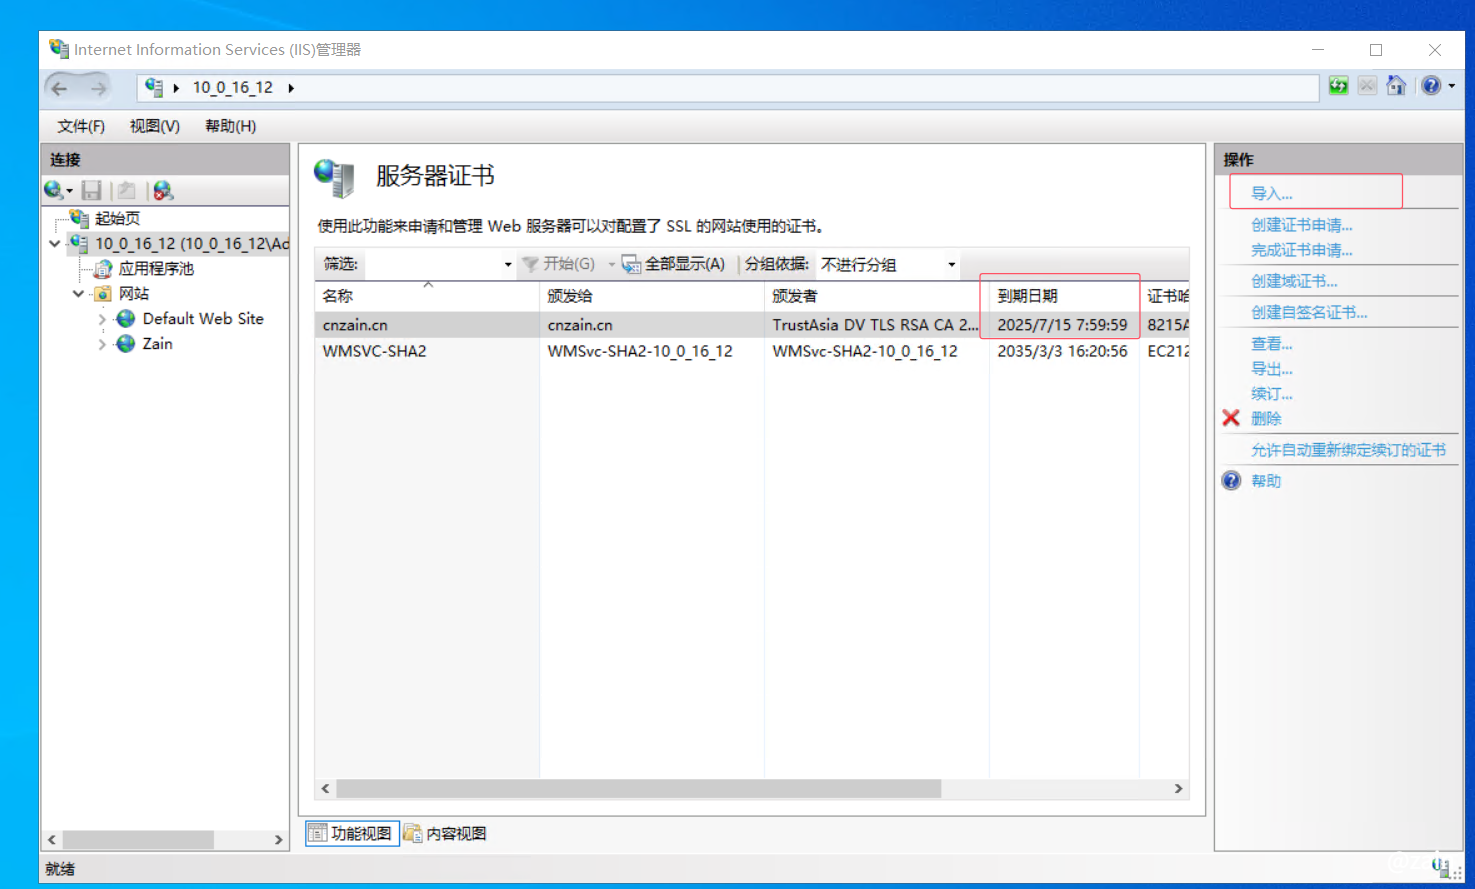Click the stop loading icon

click(1367, 86)
